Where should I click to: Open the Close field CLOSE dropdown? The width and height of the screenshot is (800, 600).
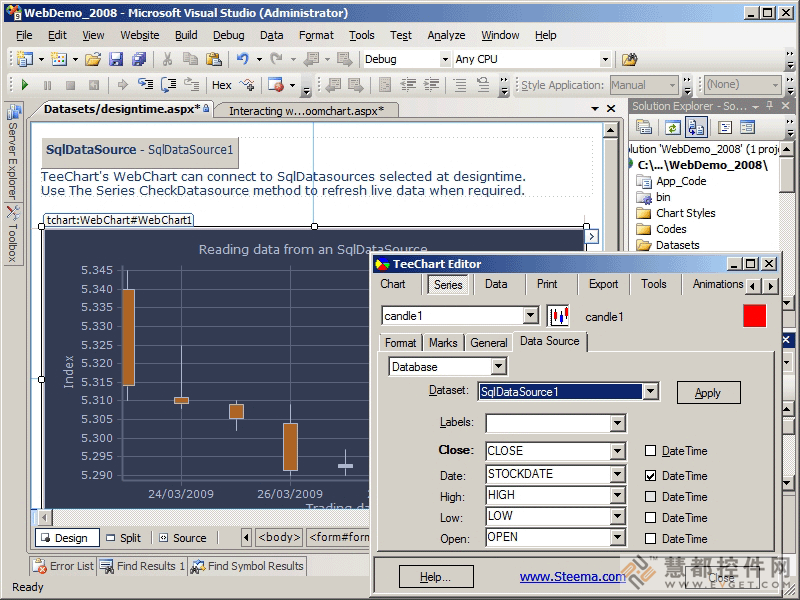point(617,451)
